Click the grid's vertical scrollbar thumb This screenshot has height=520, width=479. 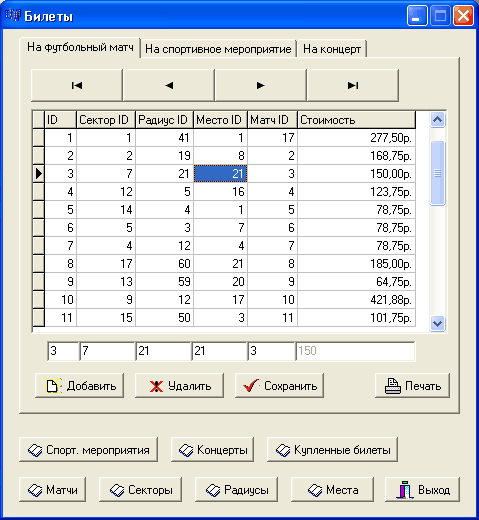click(437, 173)
